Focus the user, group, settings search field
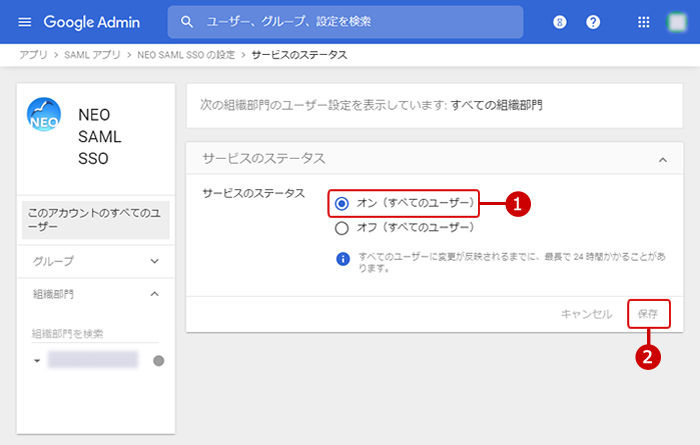The width and height of the screenshot is (700, 445). 345,22
